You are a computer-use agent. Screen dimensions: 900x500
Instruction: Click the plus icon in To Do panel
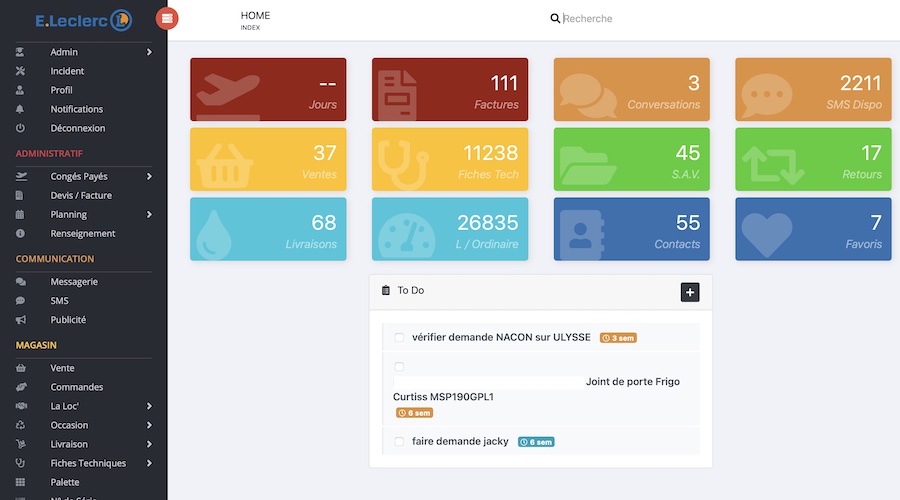click(x=690, y=291)
